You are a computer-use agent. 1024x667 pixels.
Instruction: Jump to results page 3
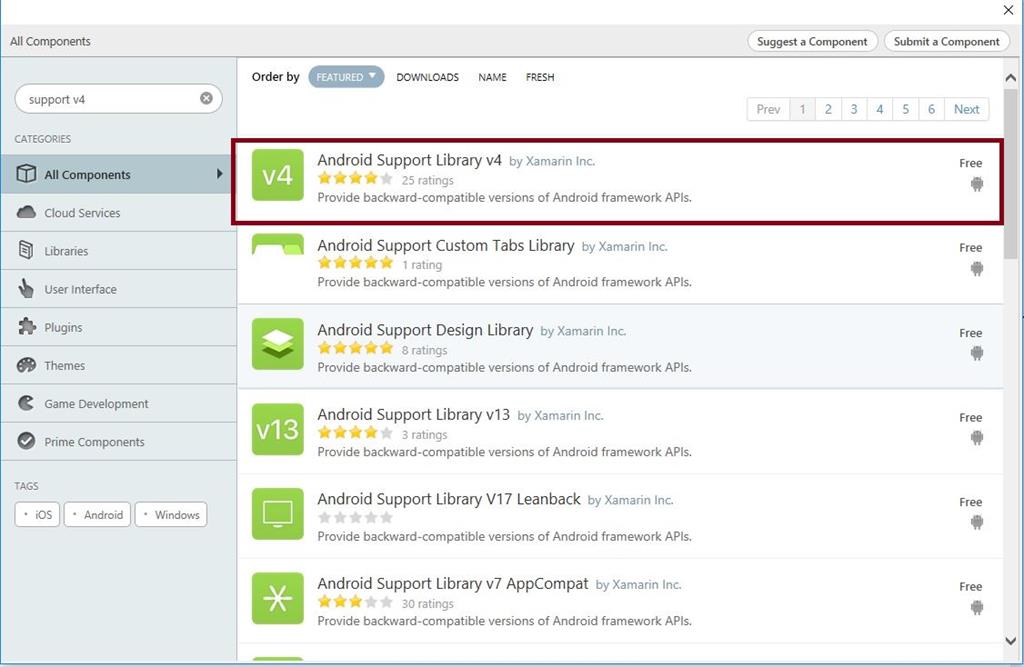[854, 109]
